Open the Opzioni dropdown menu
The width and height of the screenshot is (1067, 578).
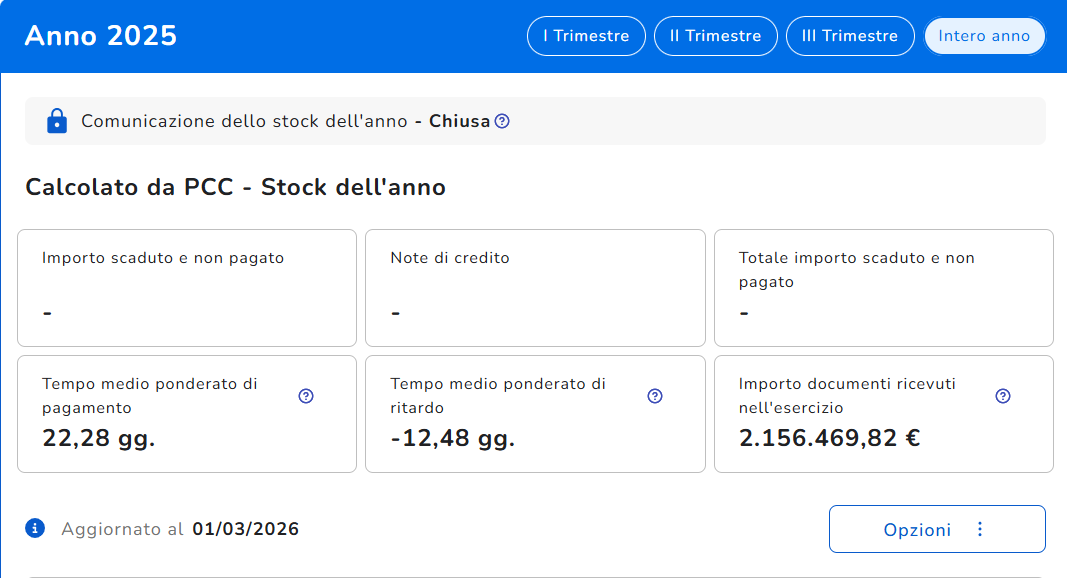pyautogui.click(x=917, y=529)
